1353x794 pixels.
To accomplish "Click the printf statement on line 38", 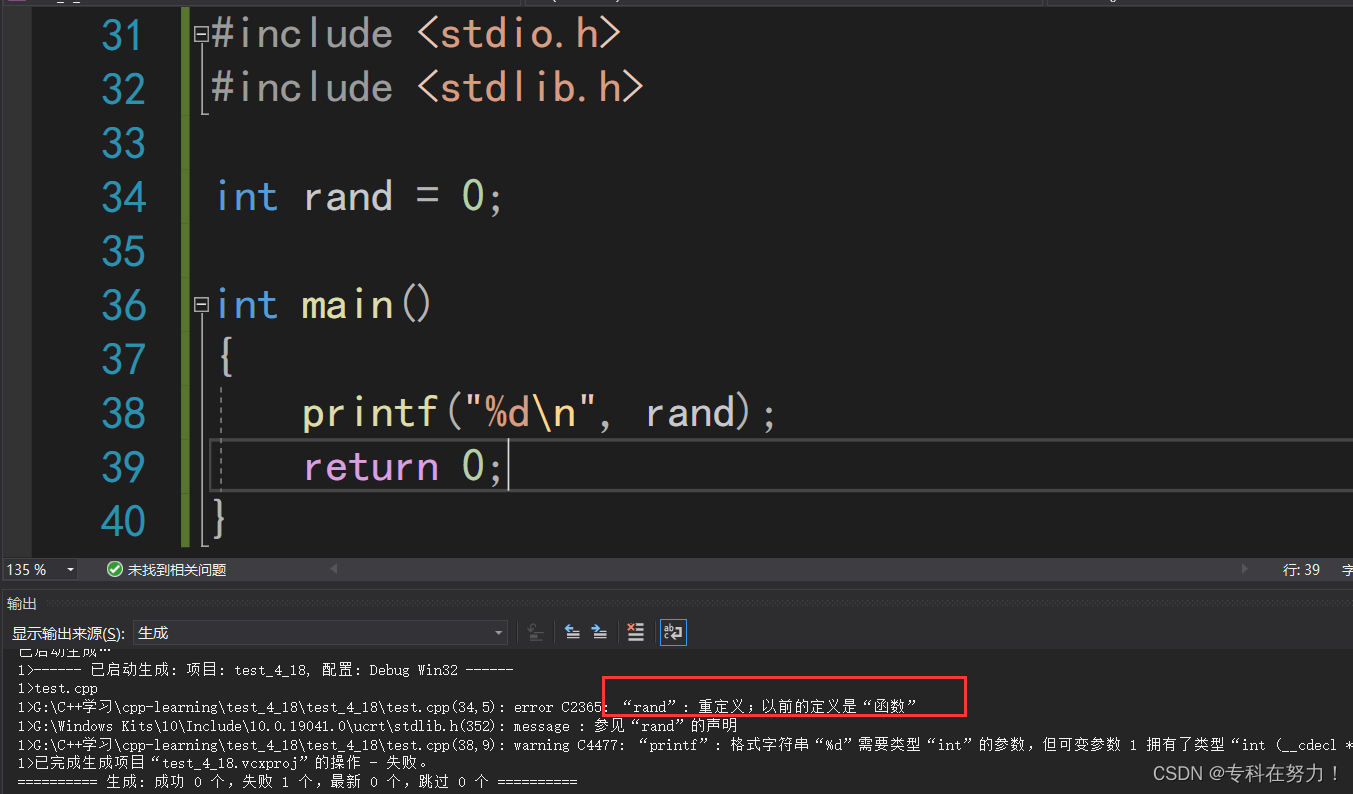I will click(539, 412).
